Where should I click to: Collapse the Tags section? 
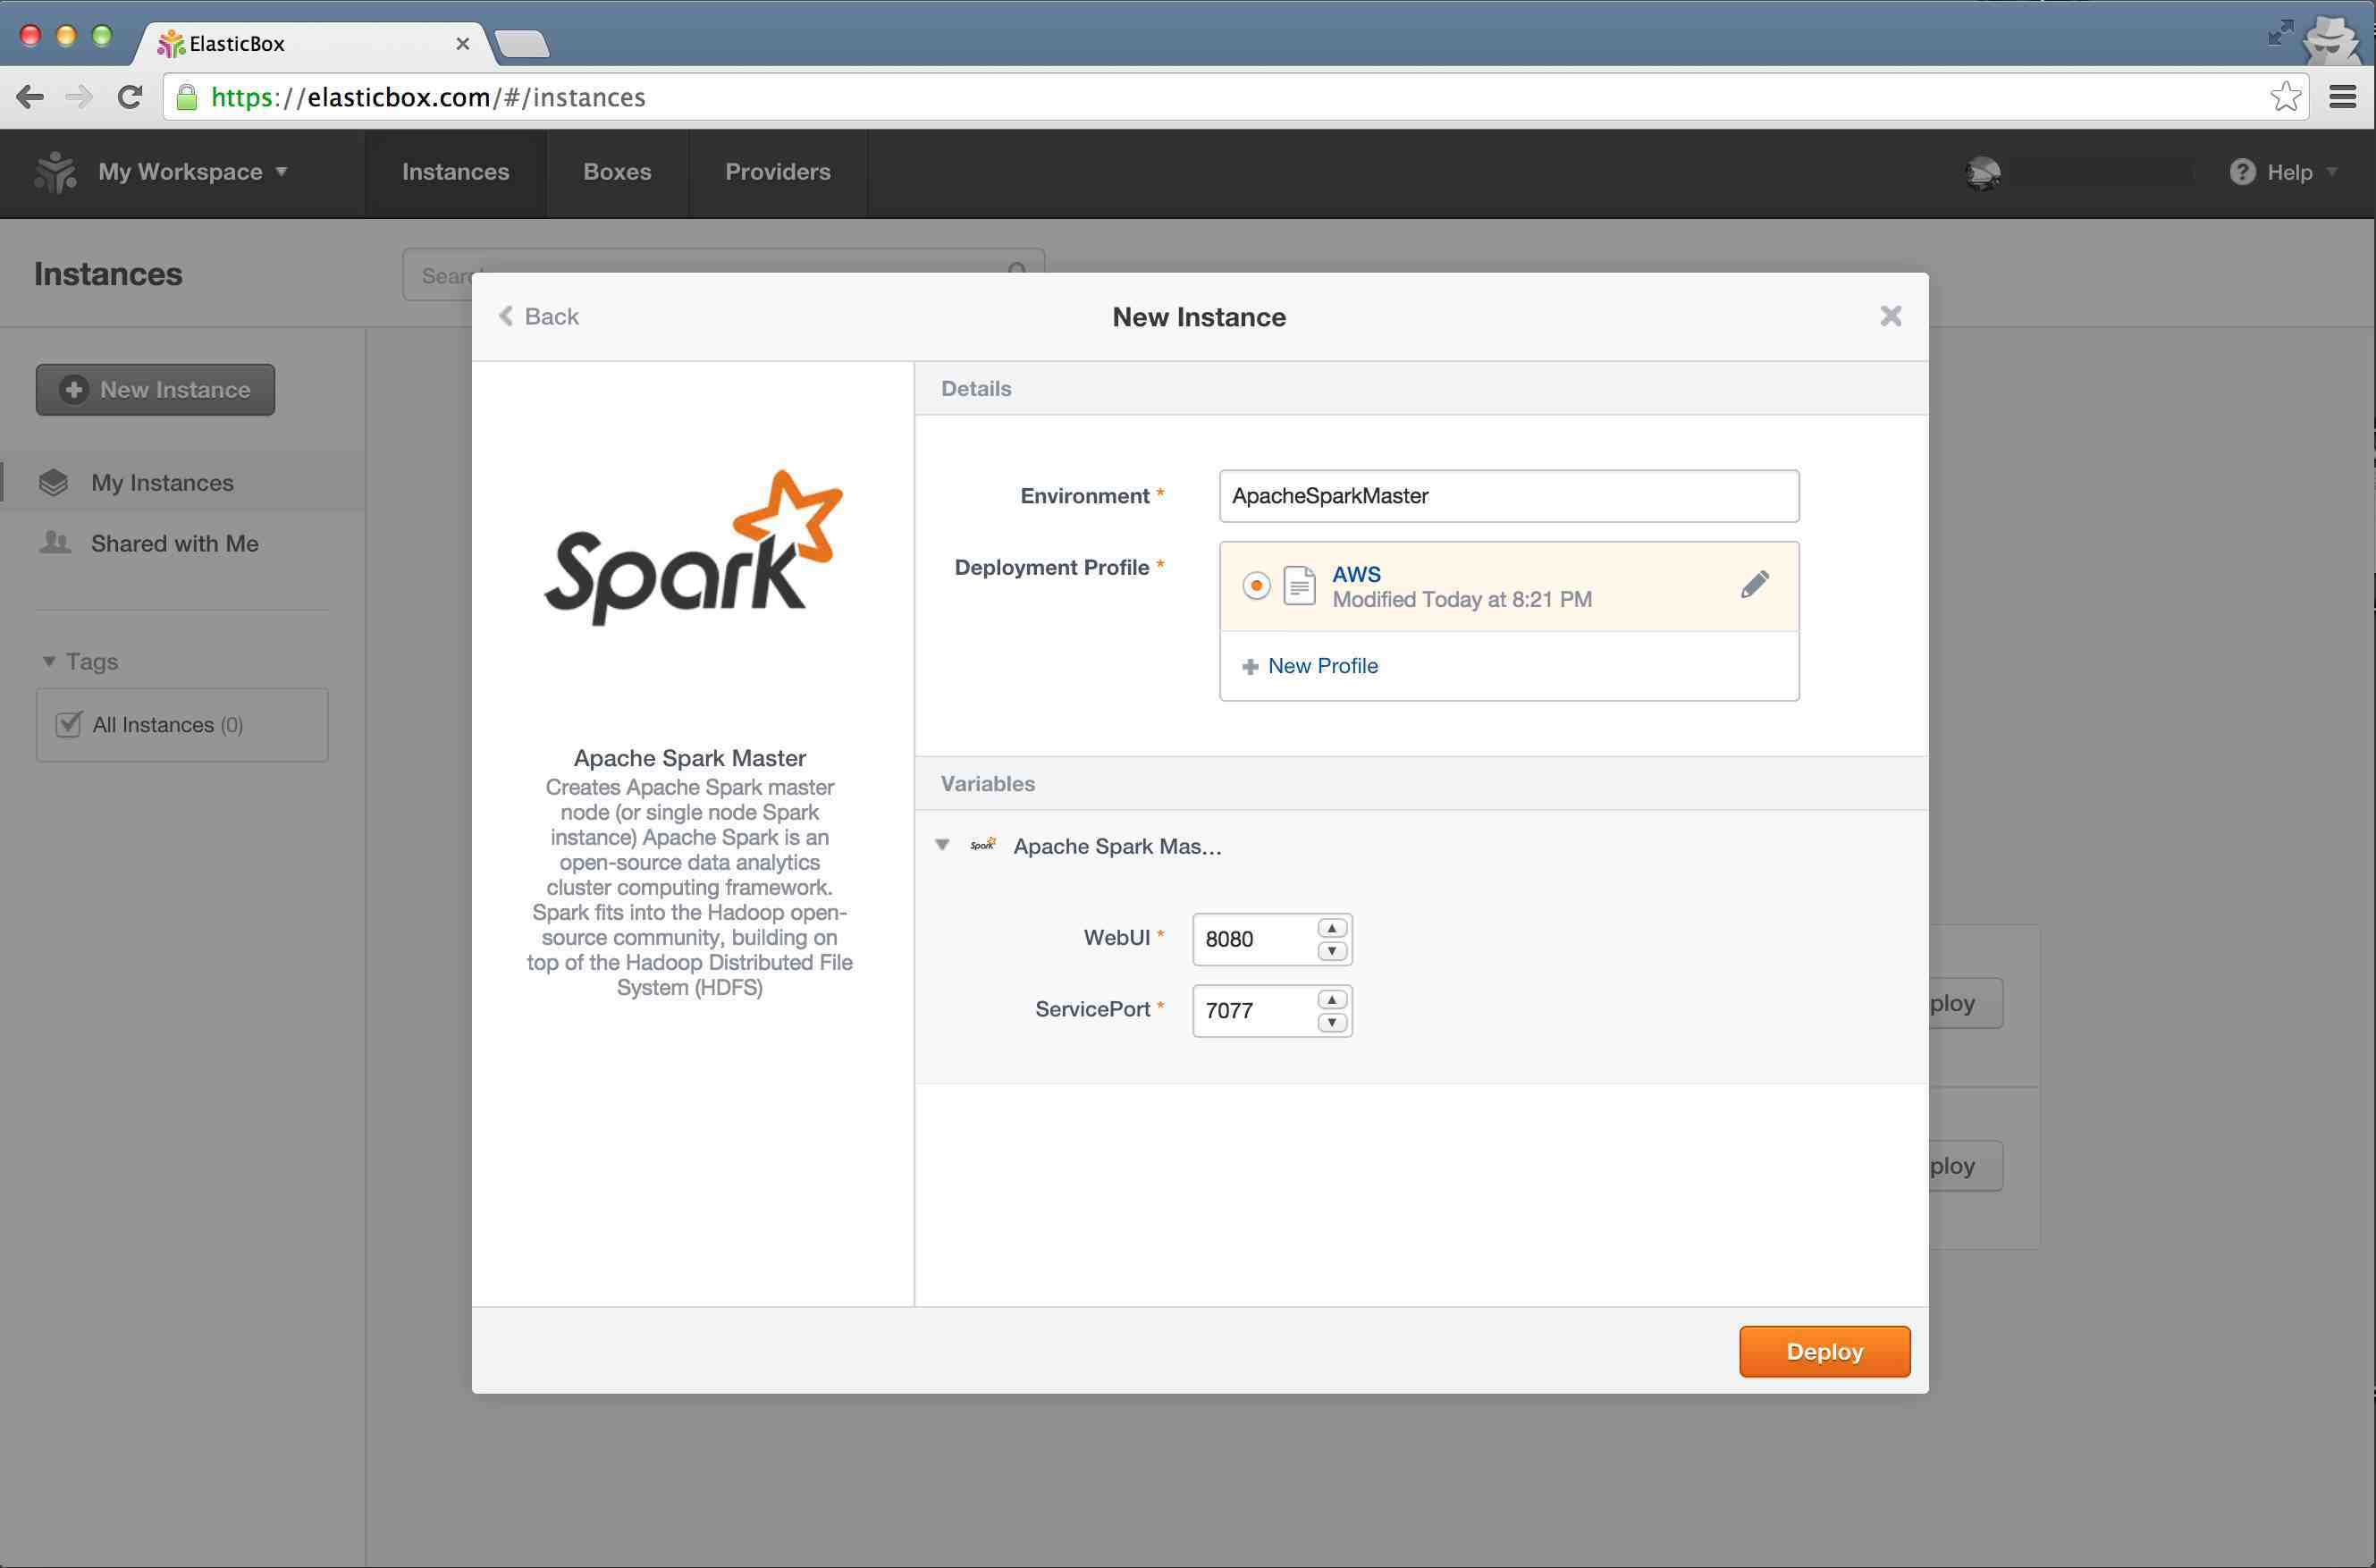coord(49,662)
